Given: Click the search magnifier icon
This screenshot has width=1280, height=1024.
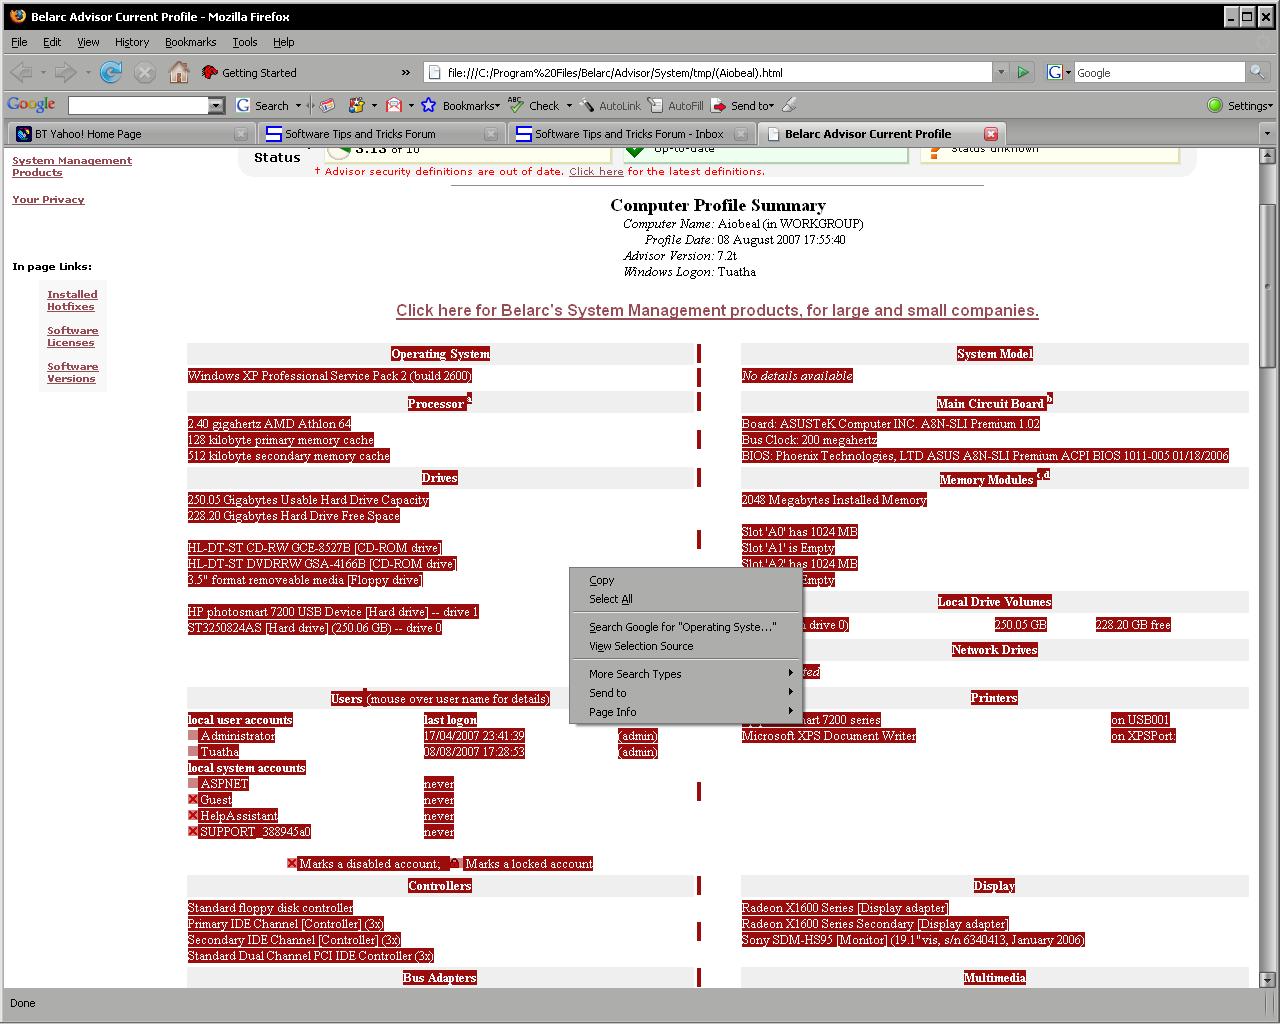Looking at the screenshot, I should 1257,72.
